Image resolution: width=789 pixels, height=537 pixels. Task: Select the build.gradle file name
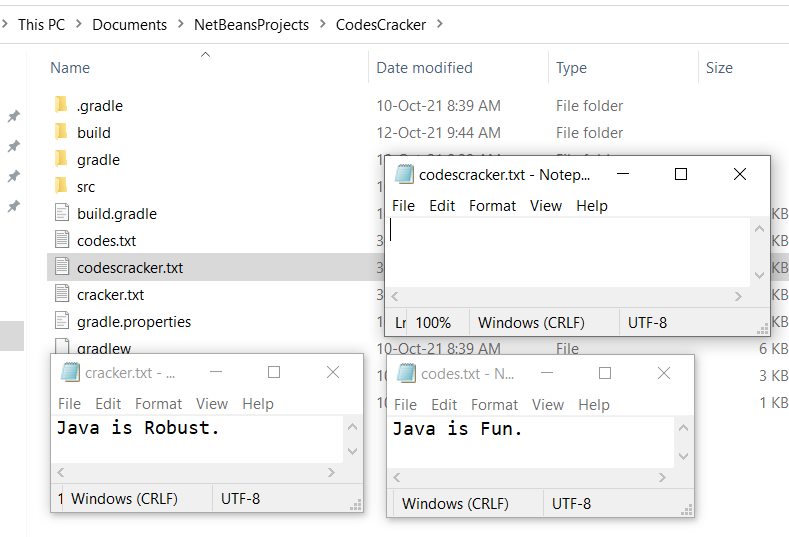[x=117, y=214]
